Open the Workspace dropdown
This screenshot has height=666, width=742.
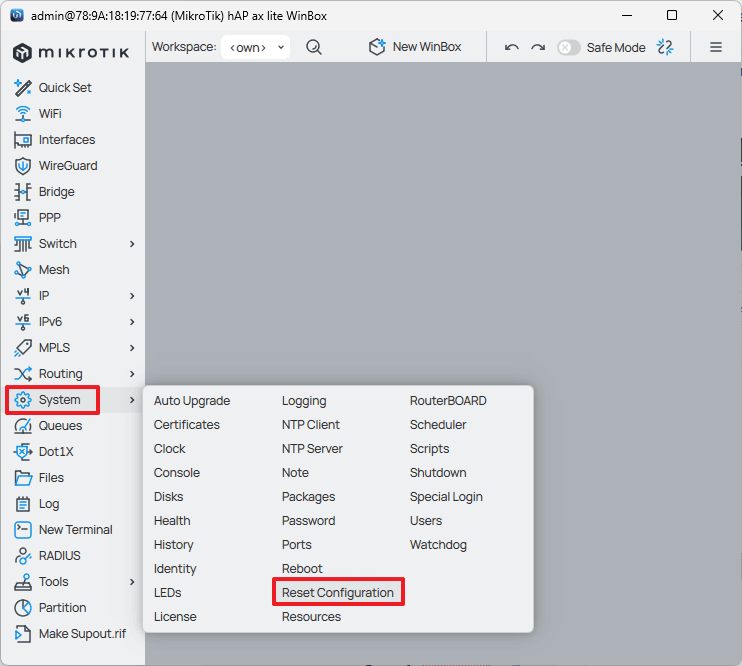[256, 47]
